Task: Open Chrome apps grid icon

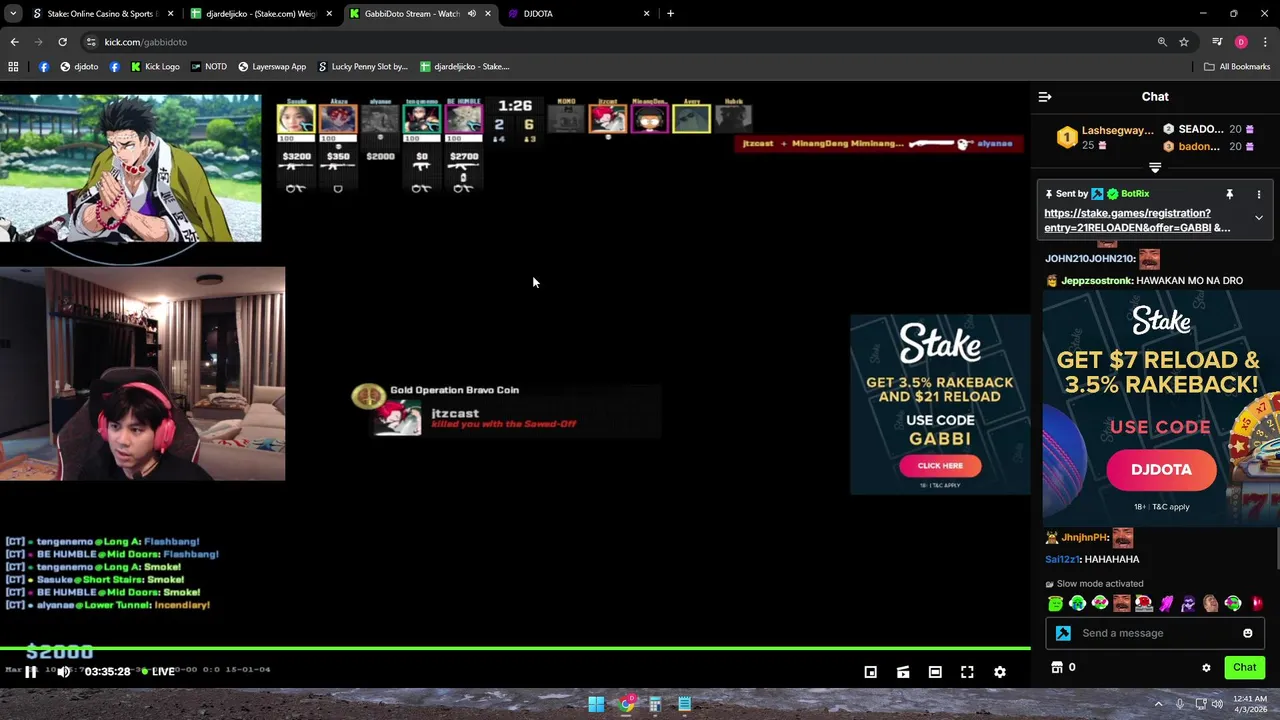Action: pos(13,67)
